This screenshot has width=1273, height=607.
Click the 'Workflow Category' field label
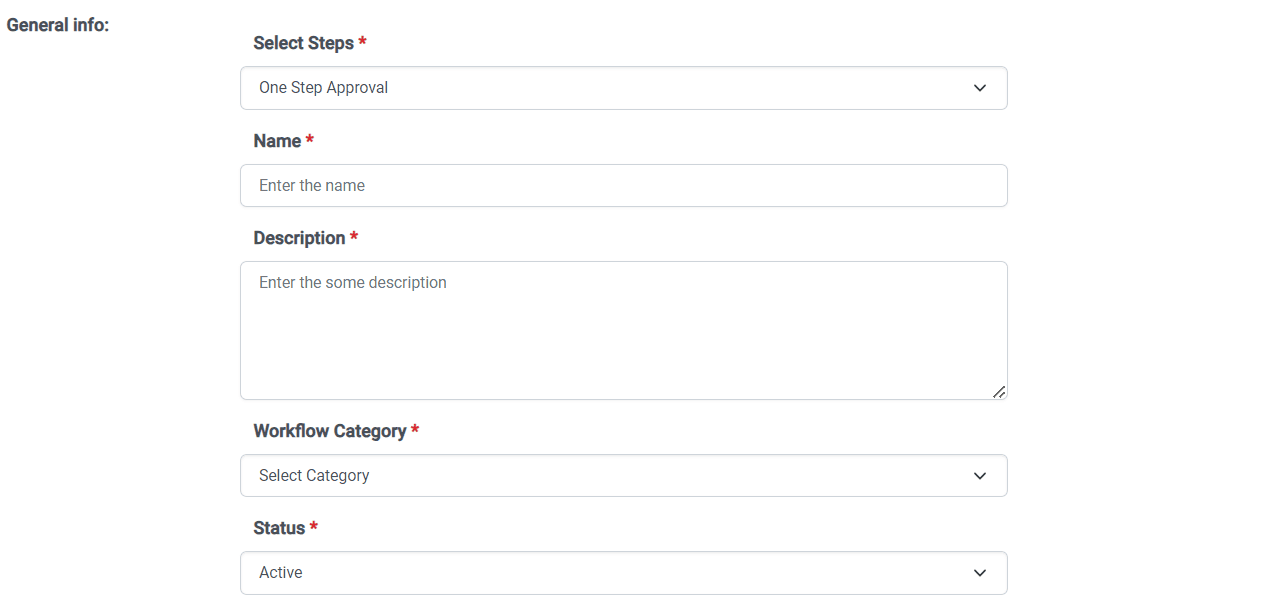click(x=330, y=431)
